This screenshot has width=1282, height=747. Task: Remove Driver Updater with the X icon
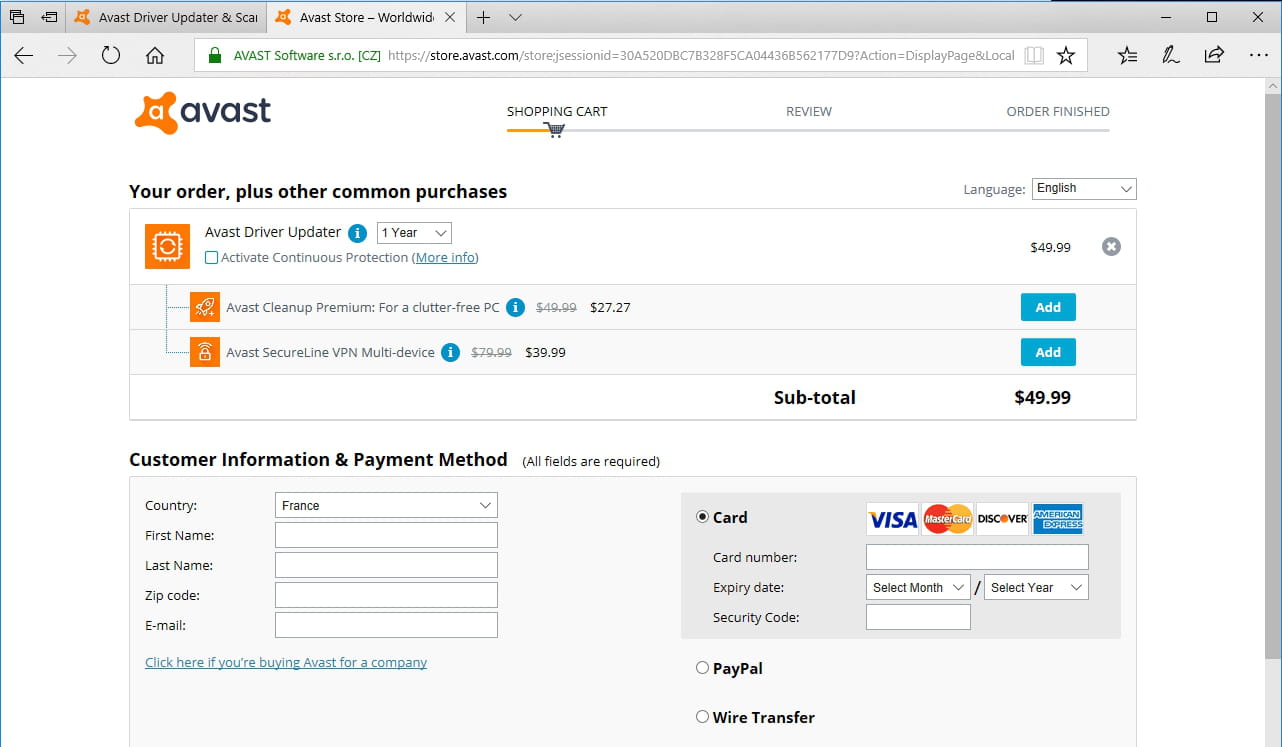click(x=1111, y=246)
